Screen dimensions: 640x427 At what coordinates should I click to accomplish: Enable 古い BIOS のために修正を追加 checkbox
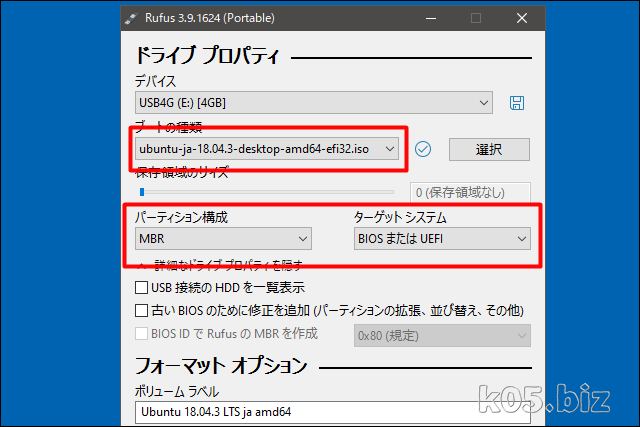pos(141,311)
